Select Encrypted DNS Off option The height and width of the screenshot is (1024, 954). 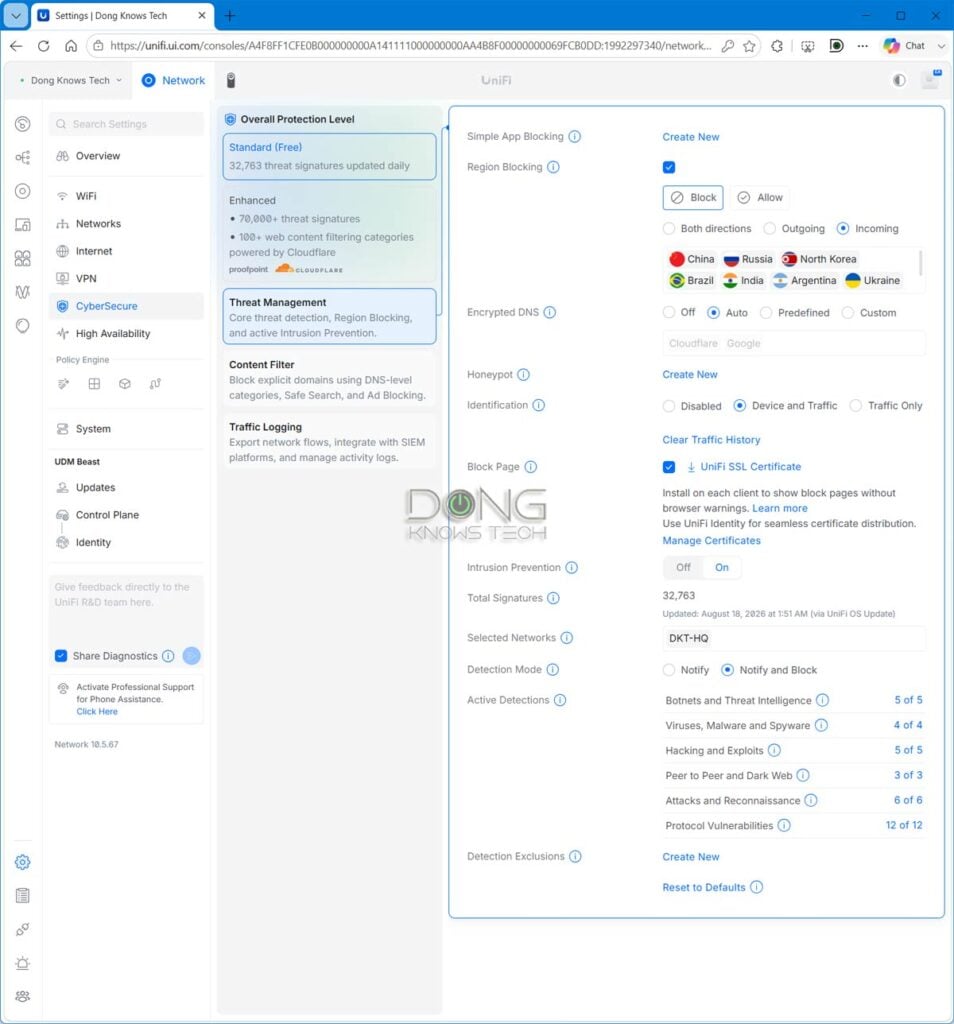[x=669, y=313]
